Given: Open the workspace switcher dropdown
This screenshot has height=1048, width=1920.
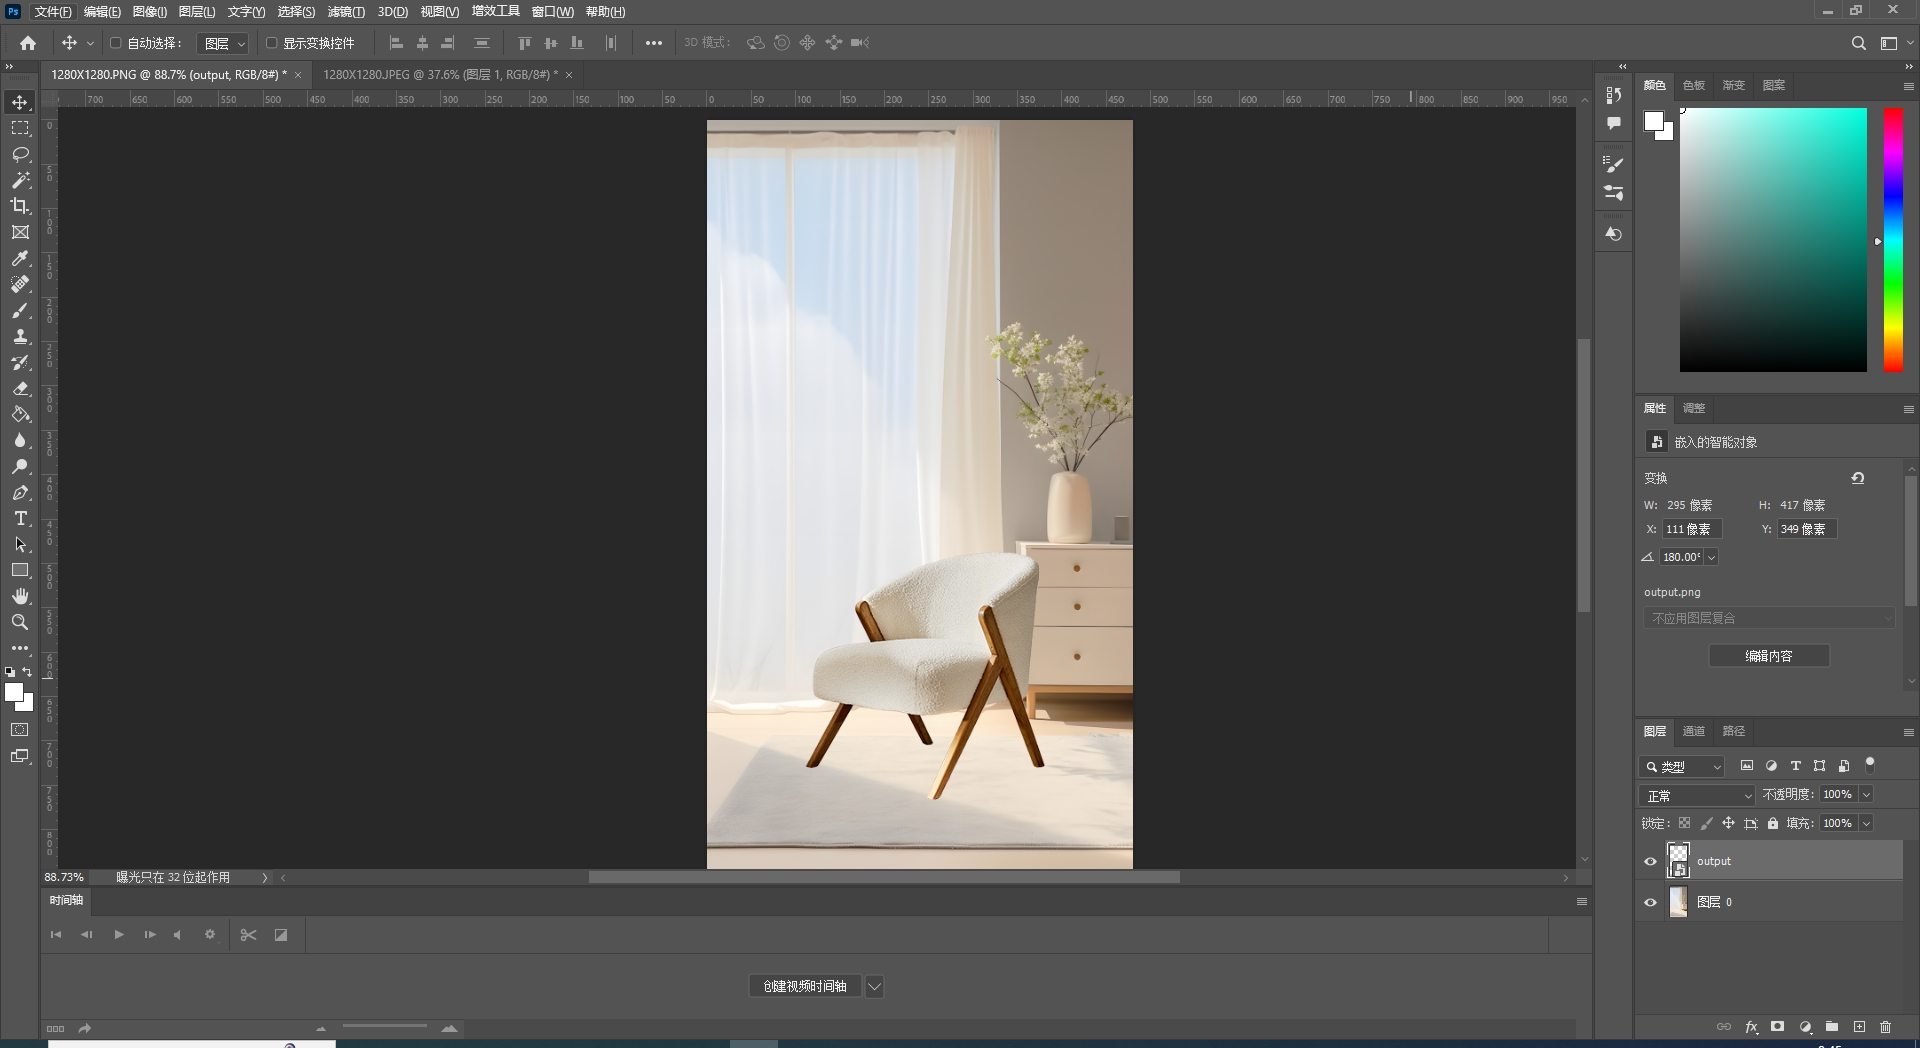Looking at the screenshot, I should [x=1894, y=43].
